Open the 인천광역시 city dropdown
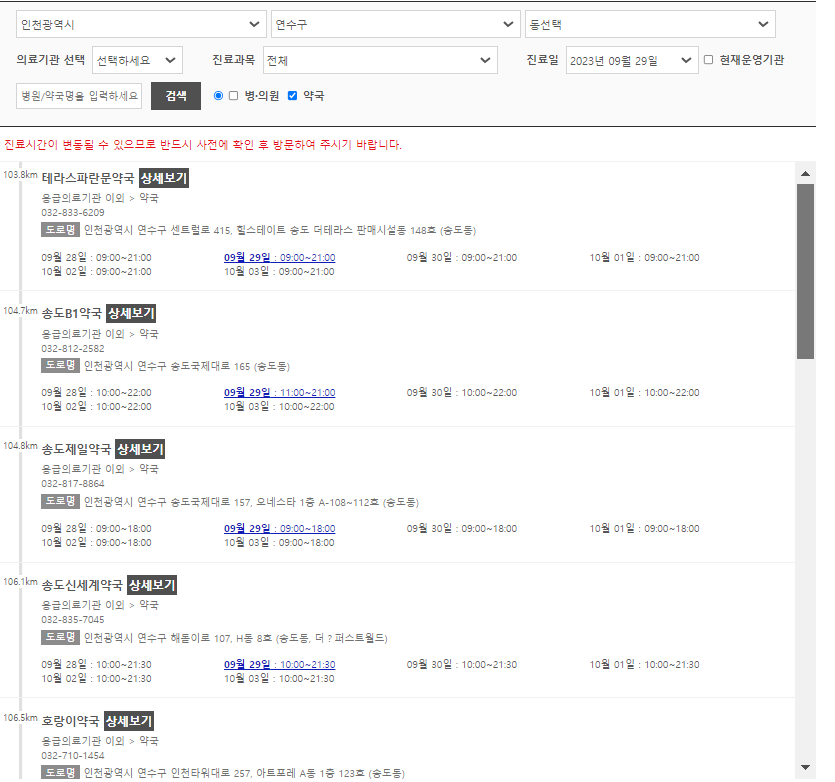The height and width of the screenshot is (782, 835). 141,25
